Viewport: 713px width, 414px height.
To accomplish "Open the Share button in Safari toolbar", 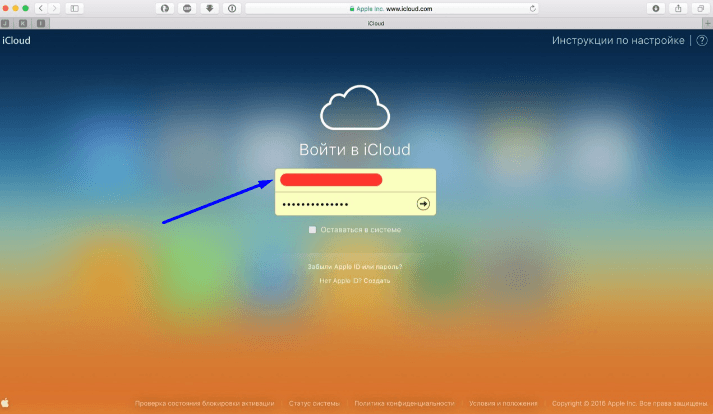I will coord(678,8).
